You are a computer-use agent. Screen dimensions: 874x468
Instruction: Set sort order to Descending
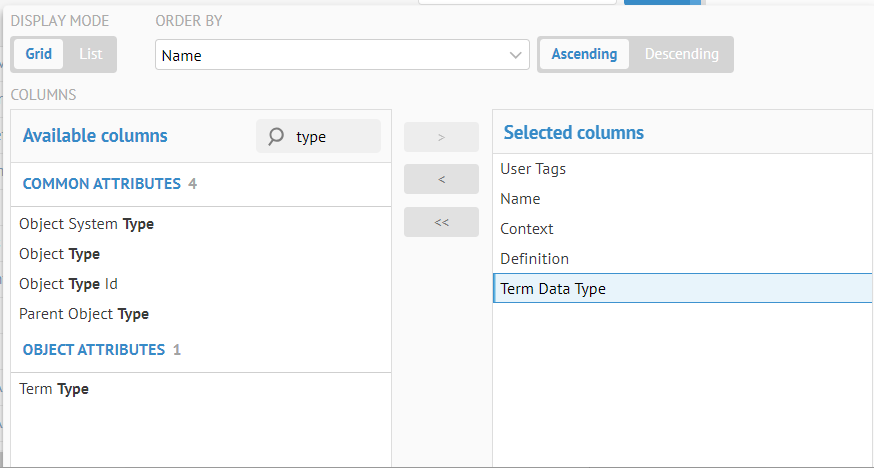pos(681,54)
